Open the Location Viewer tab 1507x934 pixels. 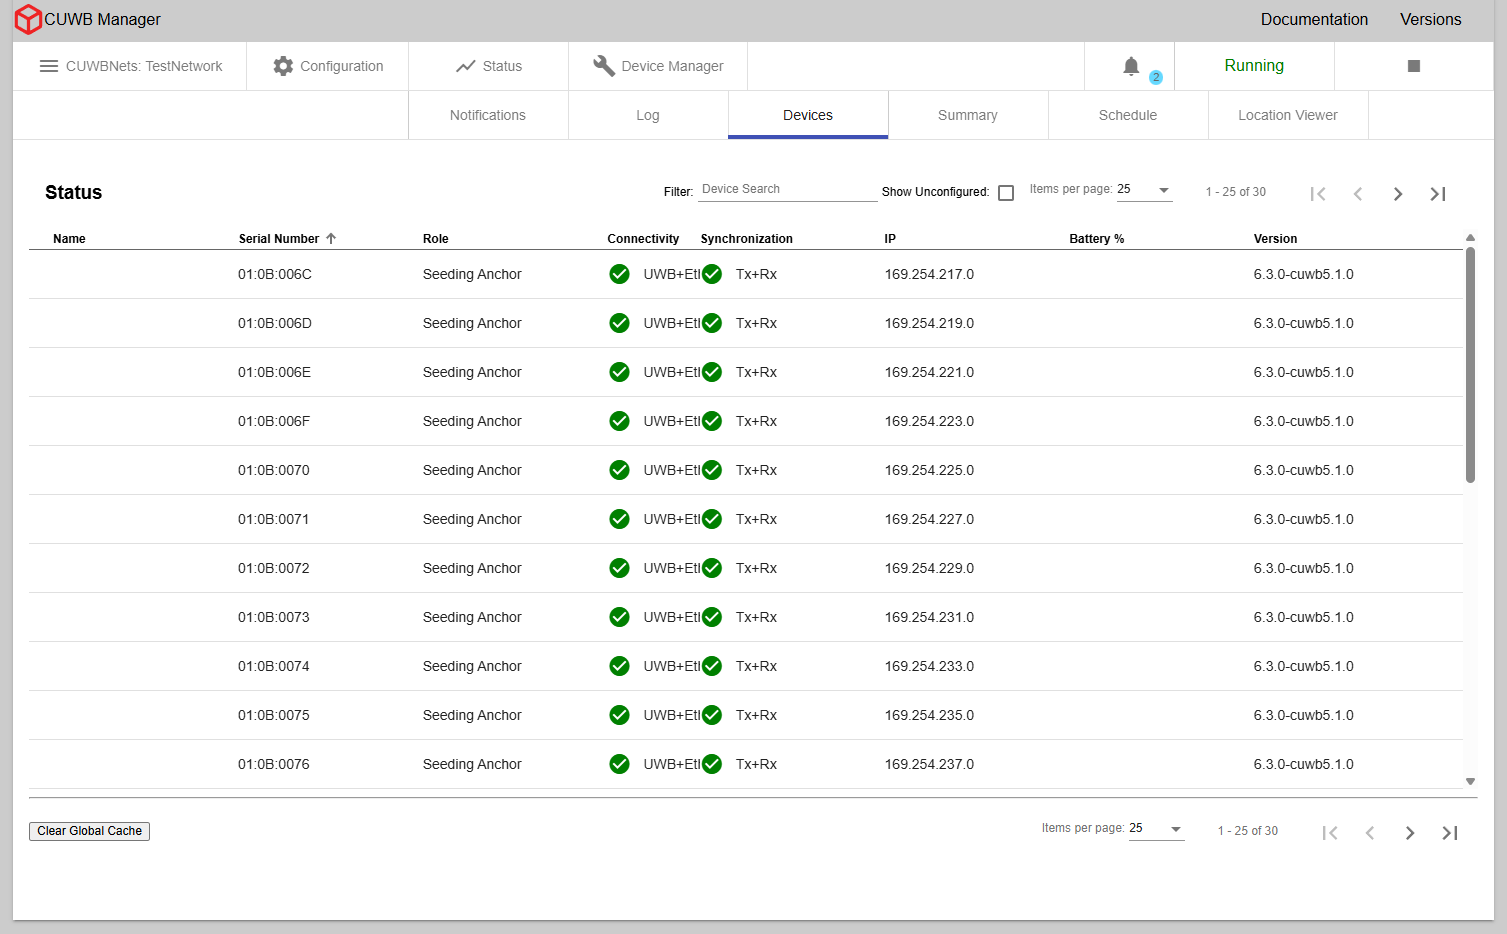click(1288, 115)
